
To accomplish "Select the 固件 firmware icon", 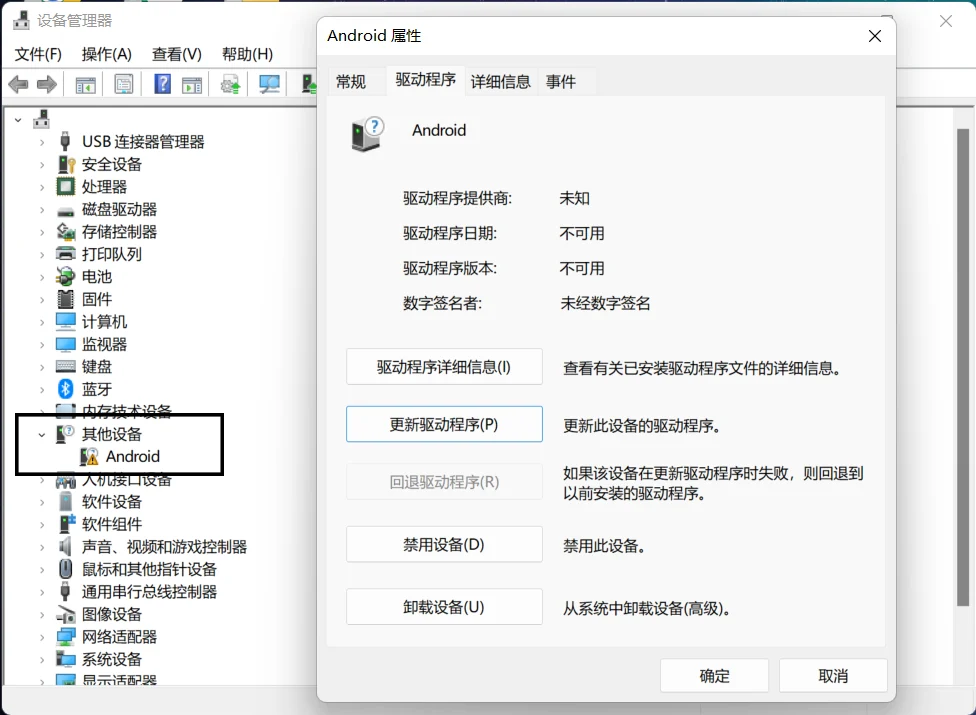I will (65, 299).
